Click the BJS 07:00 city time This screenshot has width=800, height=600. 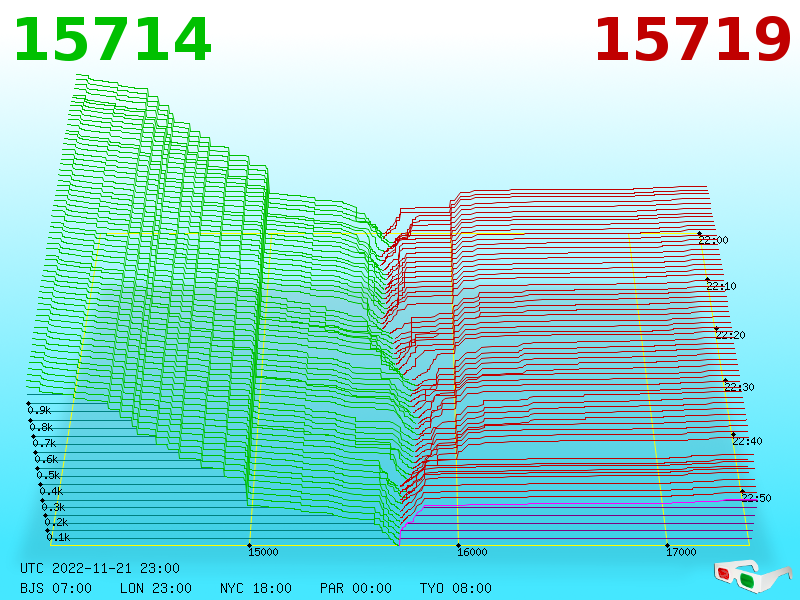tap(56, 588)
